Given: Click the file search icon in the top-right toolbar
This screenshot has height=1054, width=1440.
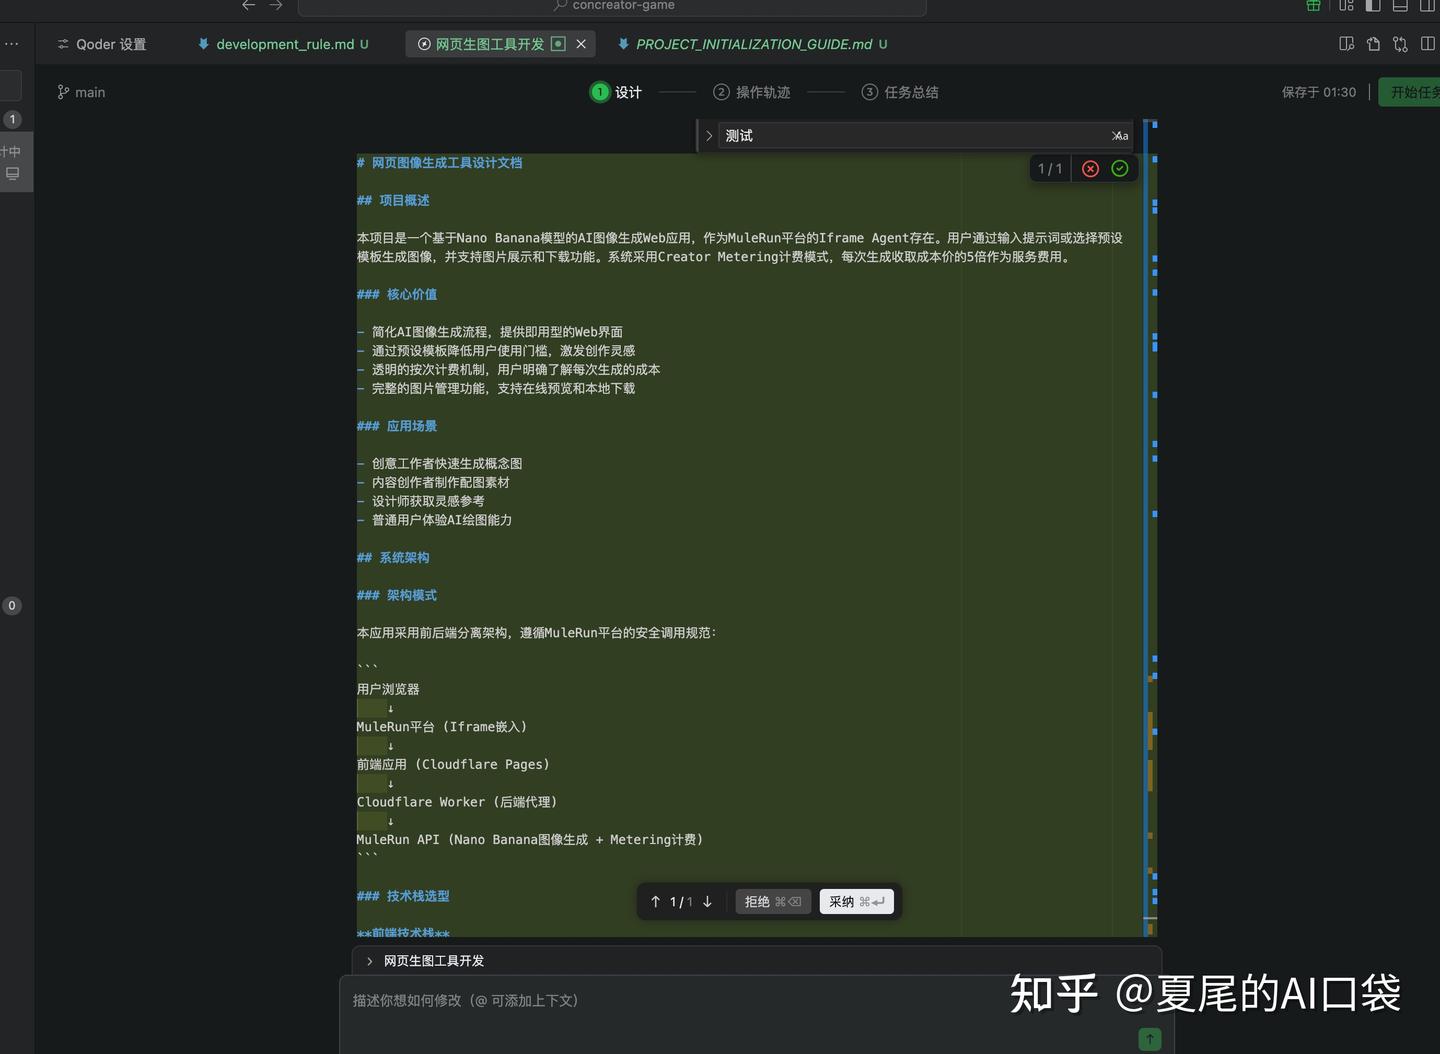Looking at the screenshot, I should (x=1344, y=44).
